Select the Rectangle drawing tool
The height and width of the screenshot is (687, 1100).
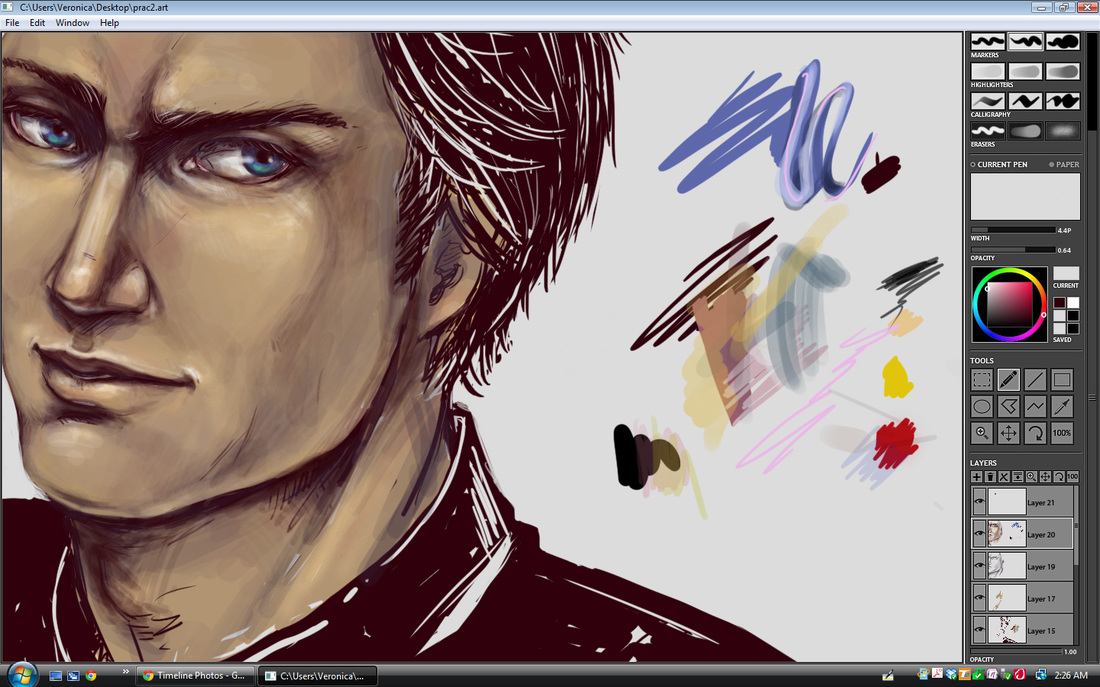(1062, 379)
